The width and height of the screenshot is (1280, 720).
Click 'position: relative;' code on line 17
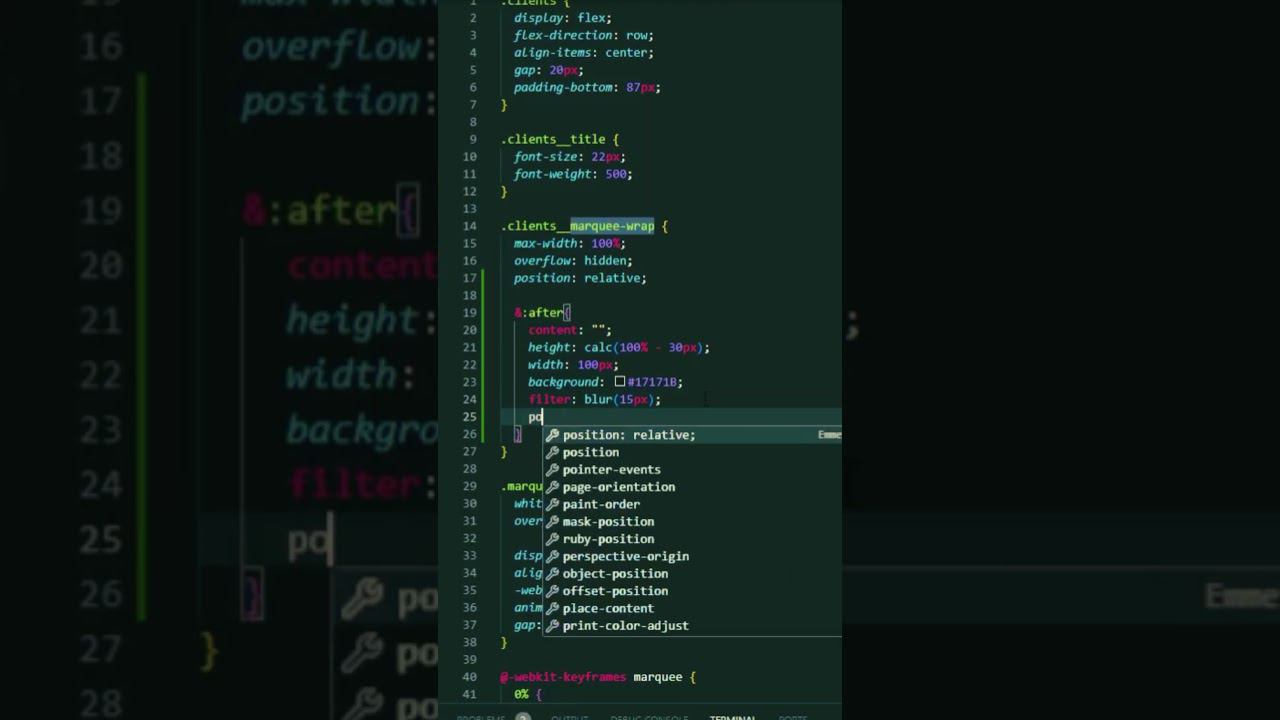pyautogui.click(x=580, y=278)
